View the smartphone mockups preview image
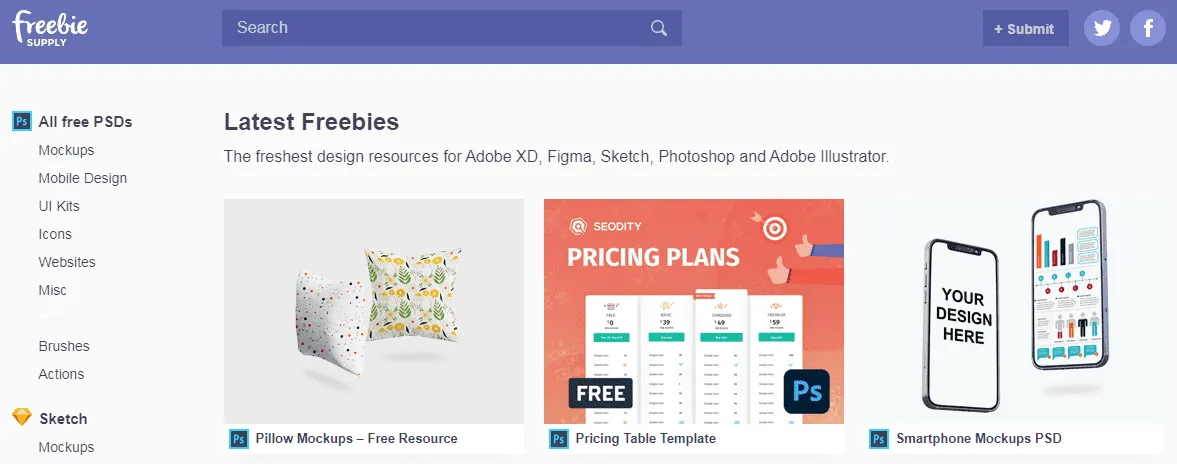Viewport: 1177px width, 464px height. pyautogui.click(x=1014, y=310)
